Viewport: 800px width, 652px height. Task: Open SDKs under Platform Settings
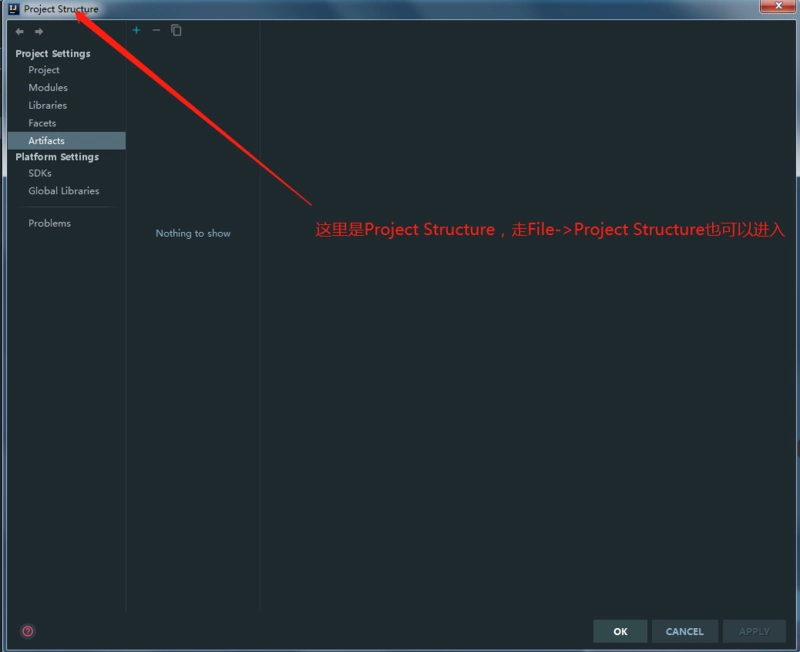(x=40, y=173)
